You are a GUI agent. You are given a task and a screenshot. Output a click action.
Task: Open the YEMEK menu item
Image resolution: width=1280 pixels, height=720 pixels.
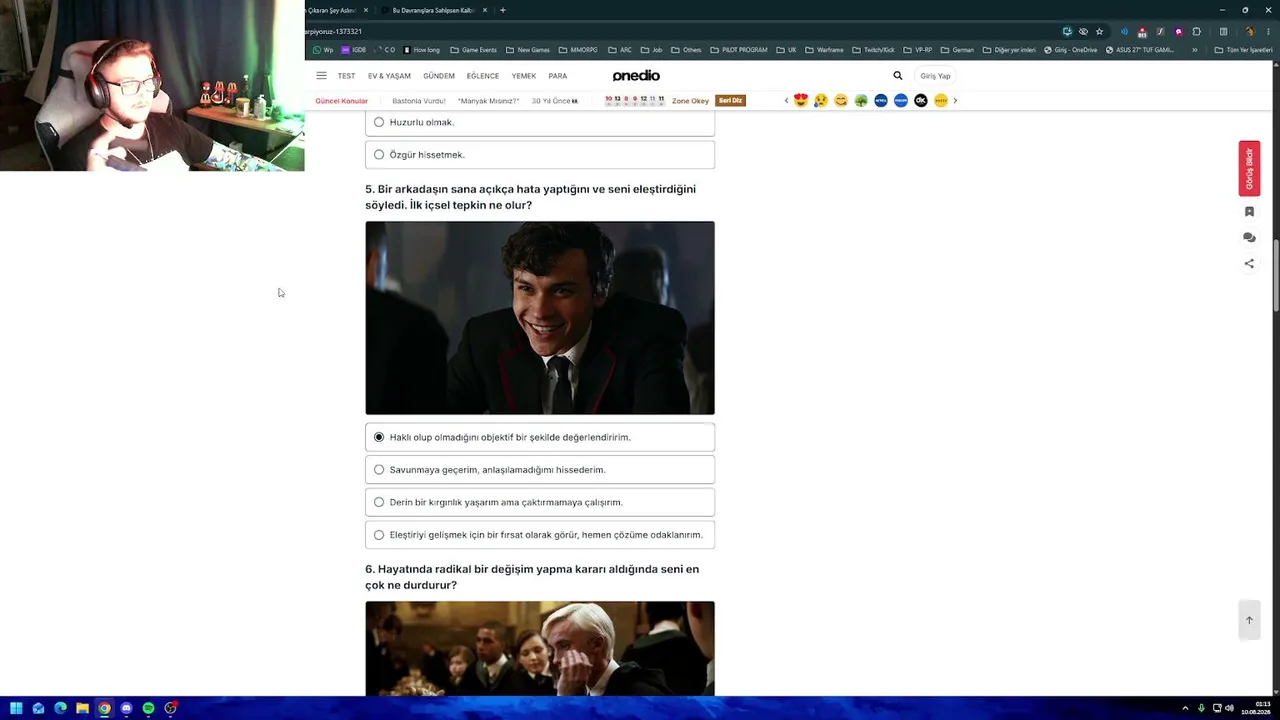point(524,76)
